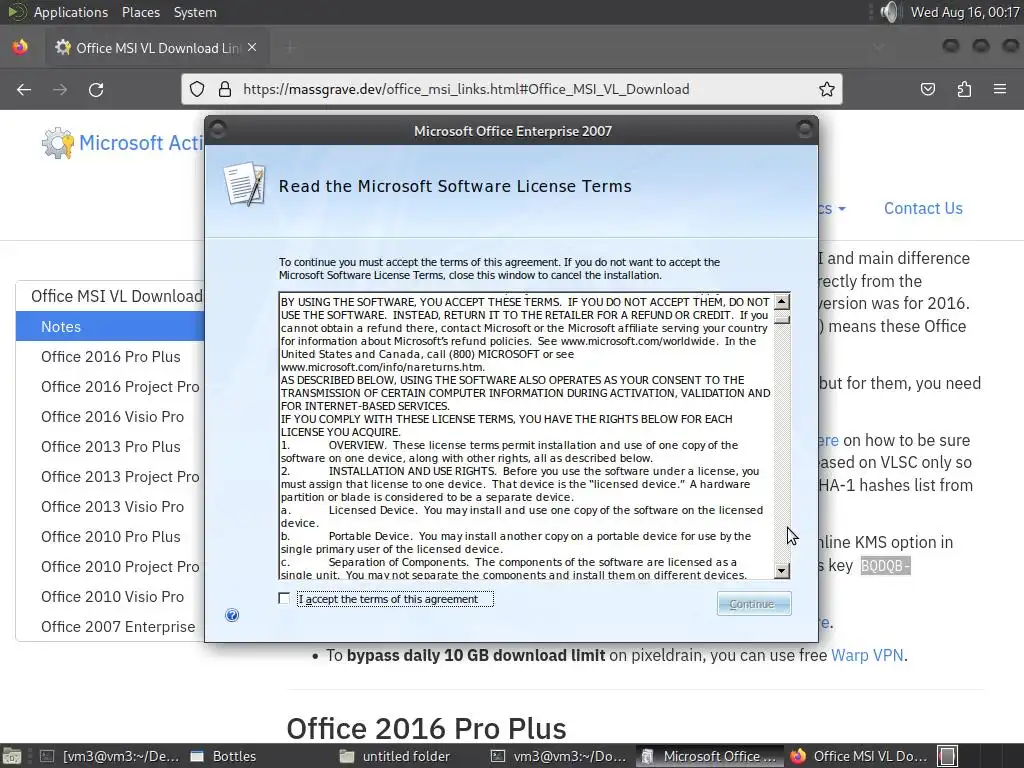1024x768 pixels.
Task: Click the highlighted BQDQB- key text
Action: click(885, 566)
